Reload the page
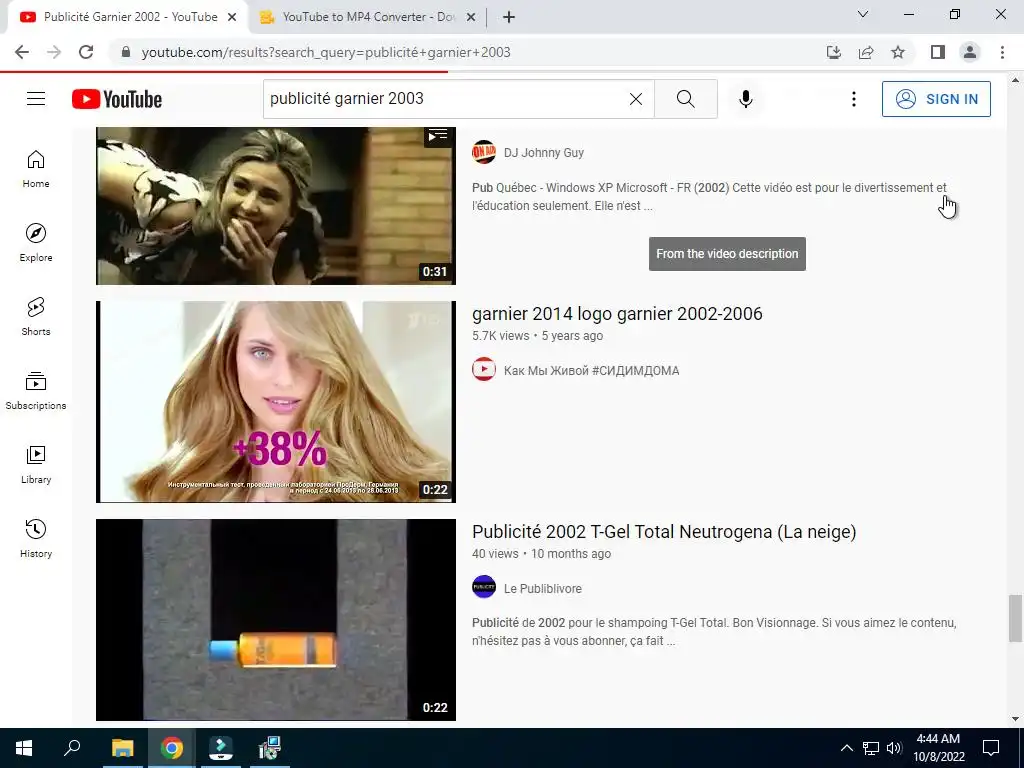1024x768 pixels. [86, 52]
